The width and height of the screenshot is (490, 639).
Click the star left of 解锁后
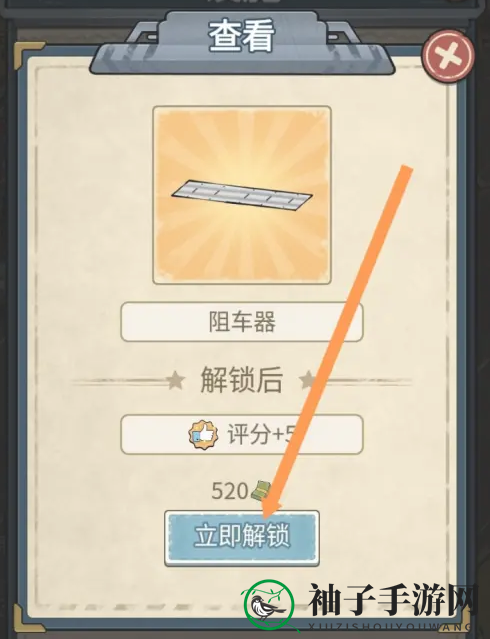[176, 381]
